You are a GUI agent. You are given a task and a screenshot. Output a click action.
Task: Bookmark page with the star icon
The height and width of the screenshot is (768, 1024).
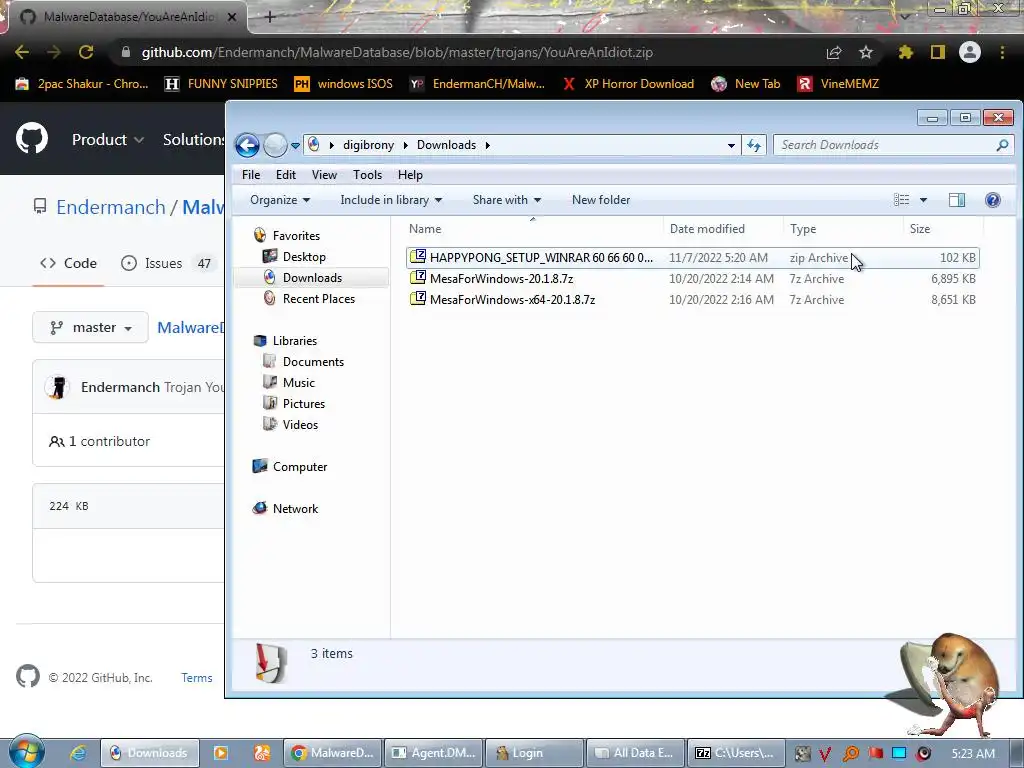click(x=866, y=52)
